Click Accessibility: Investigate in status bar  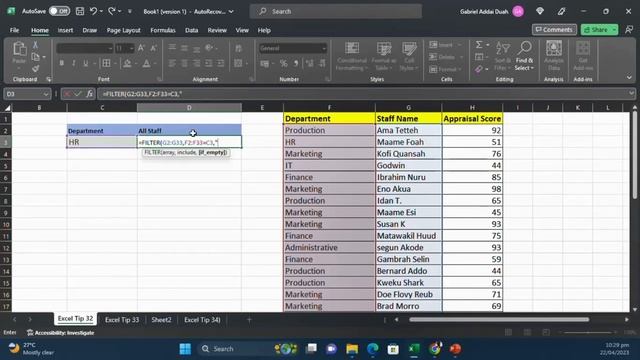pos(60,333)
